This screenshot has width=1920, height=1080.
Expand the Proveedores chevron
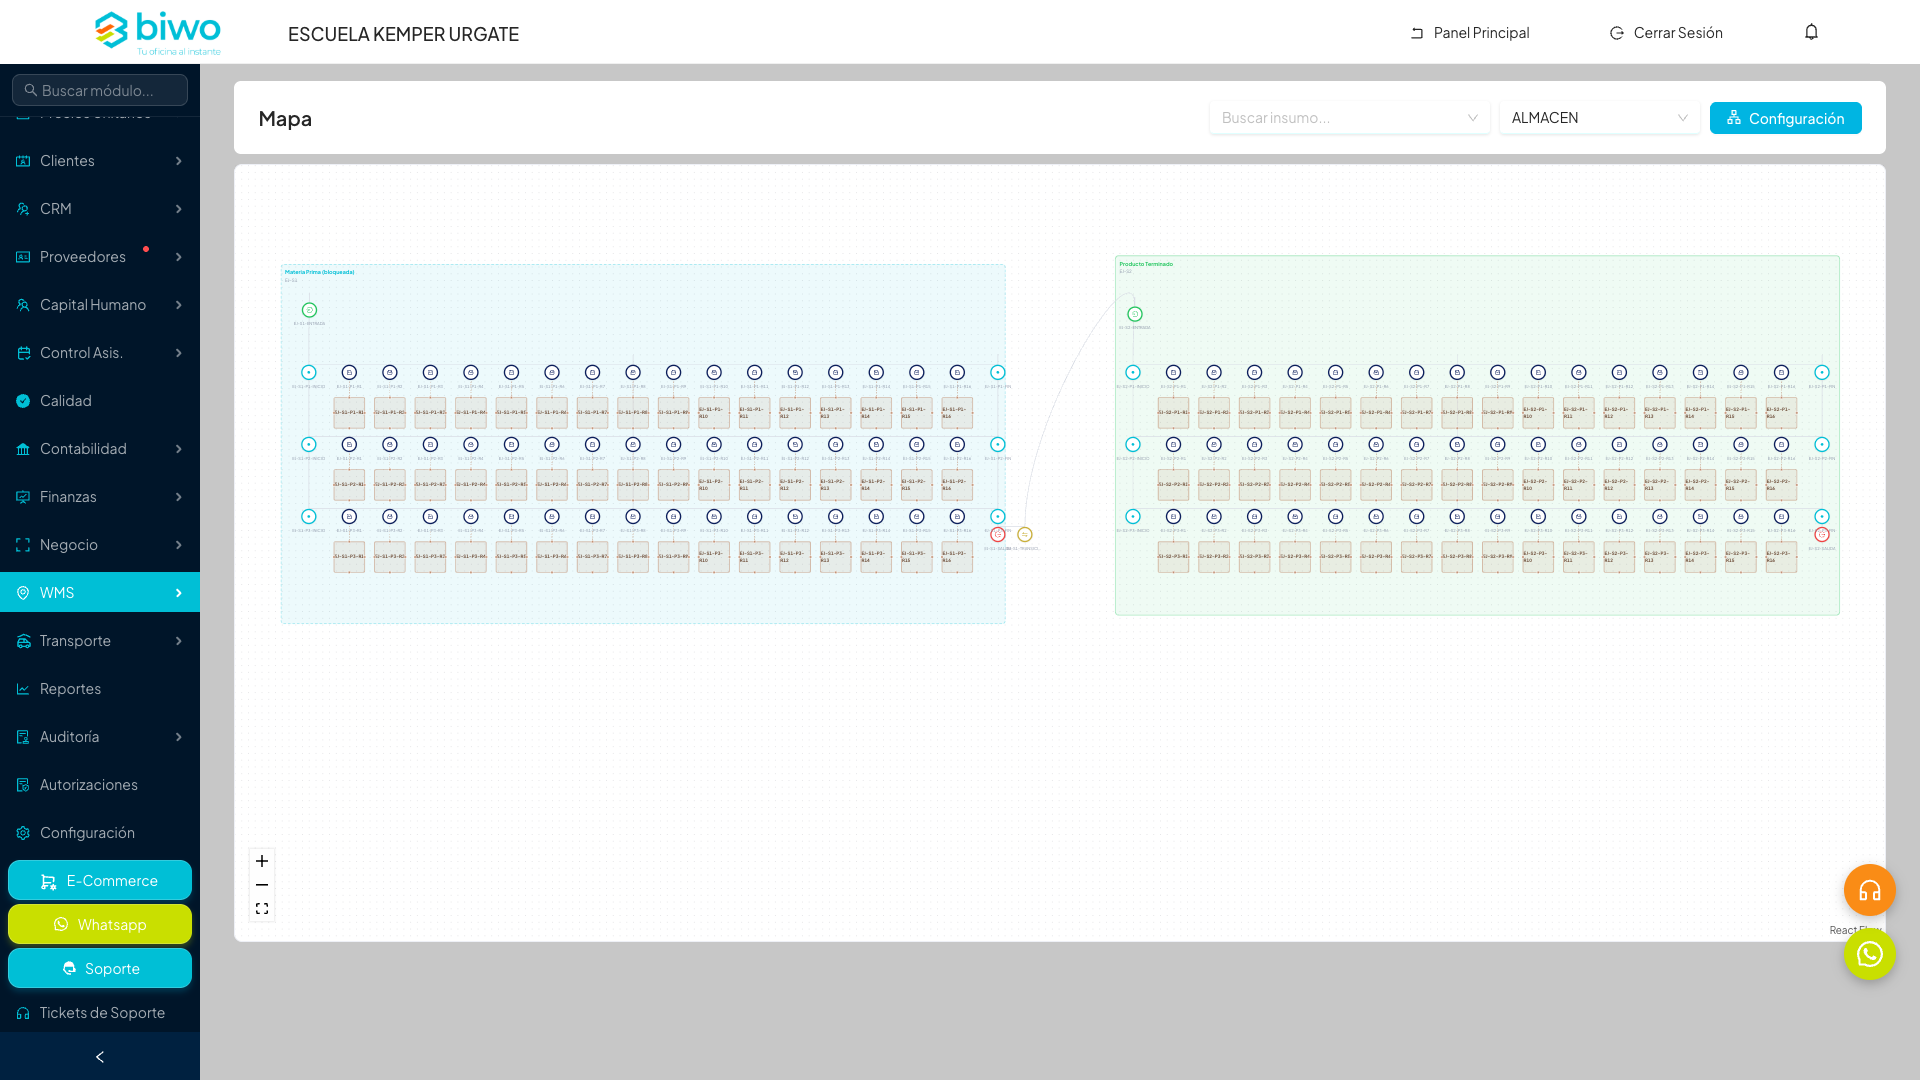pos(179,257)
